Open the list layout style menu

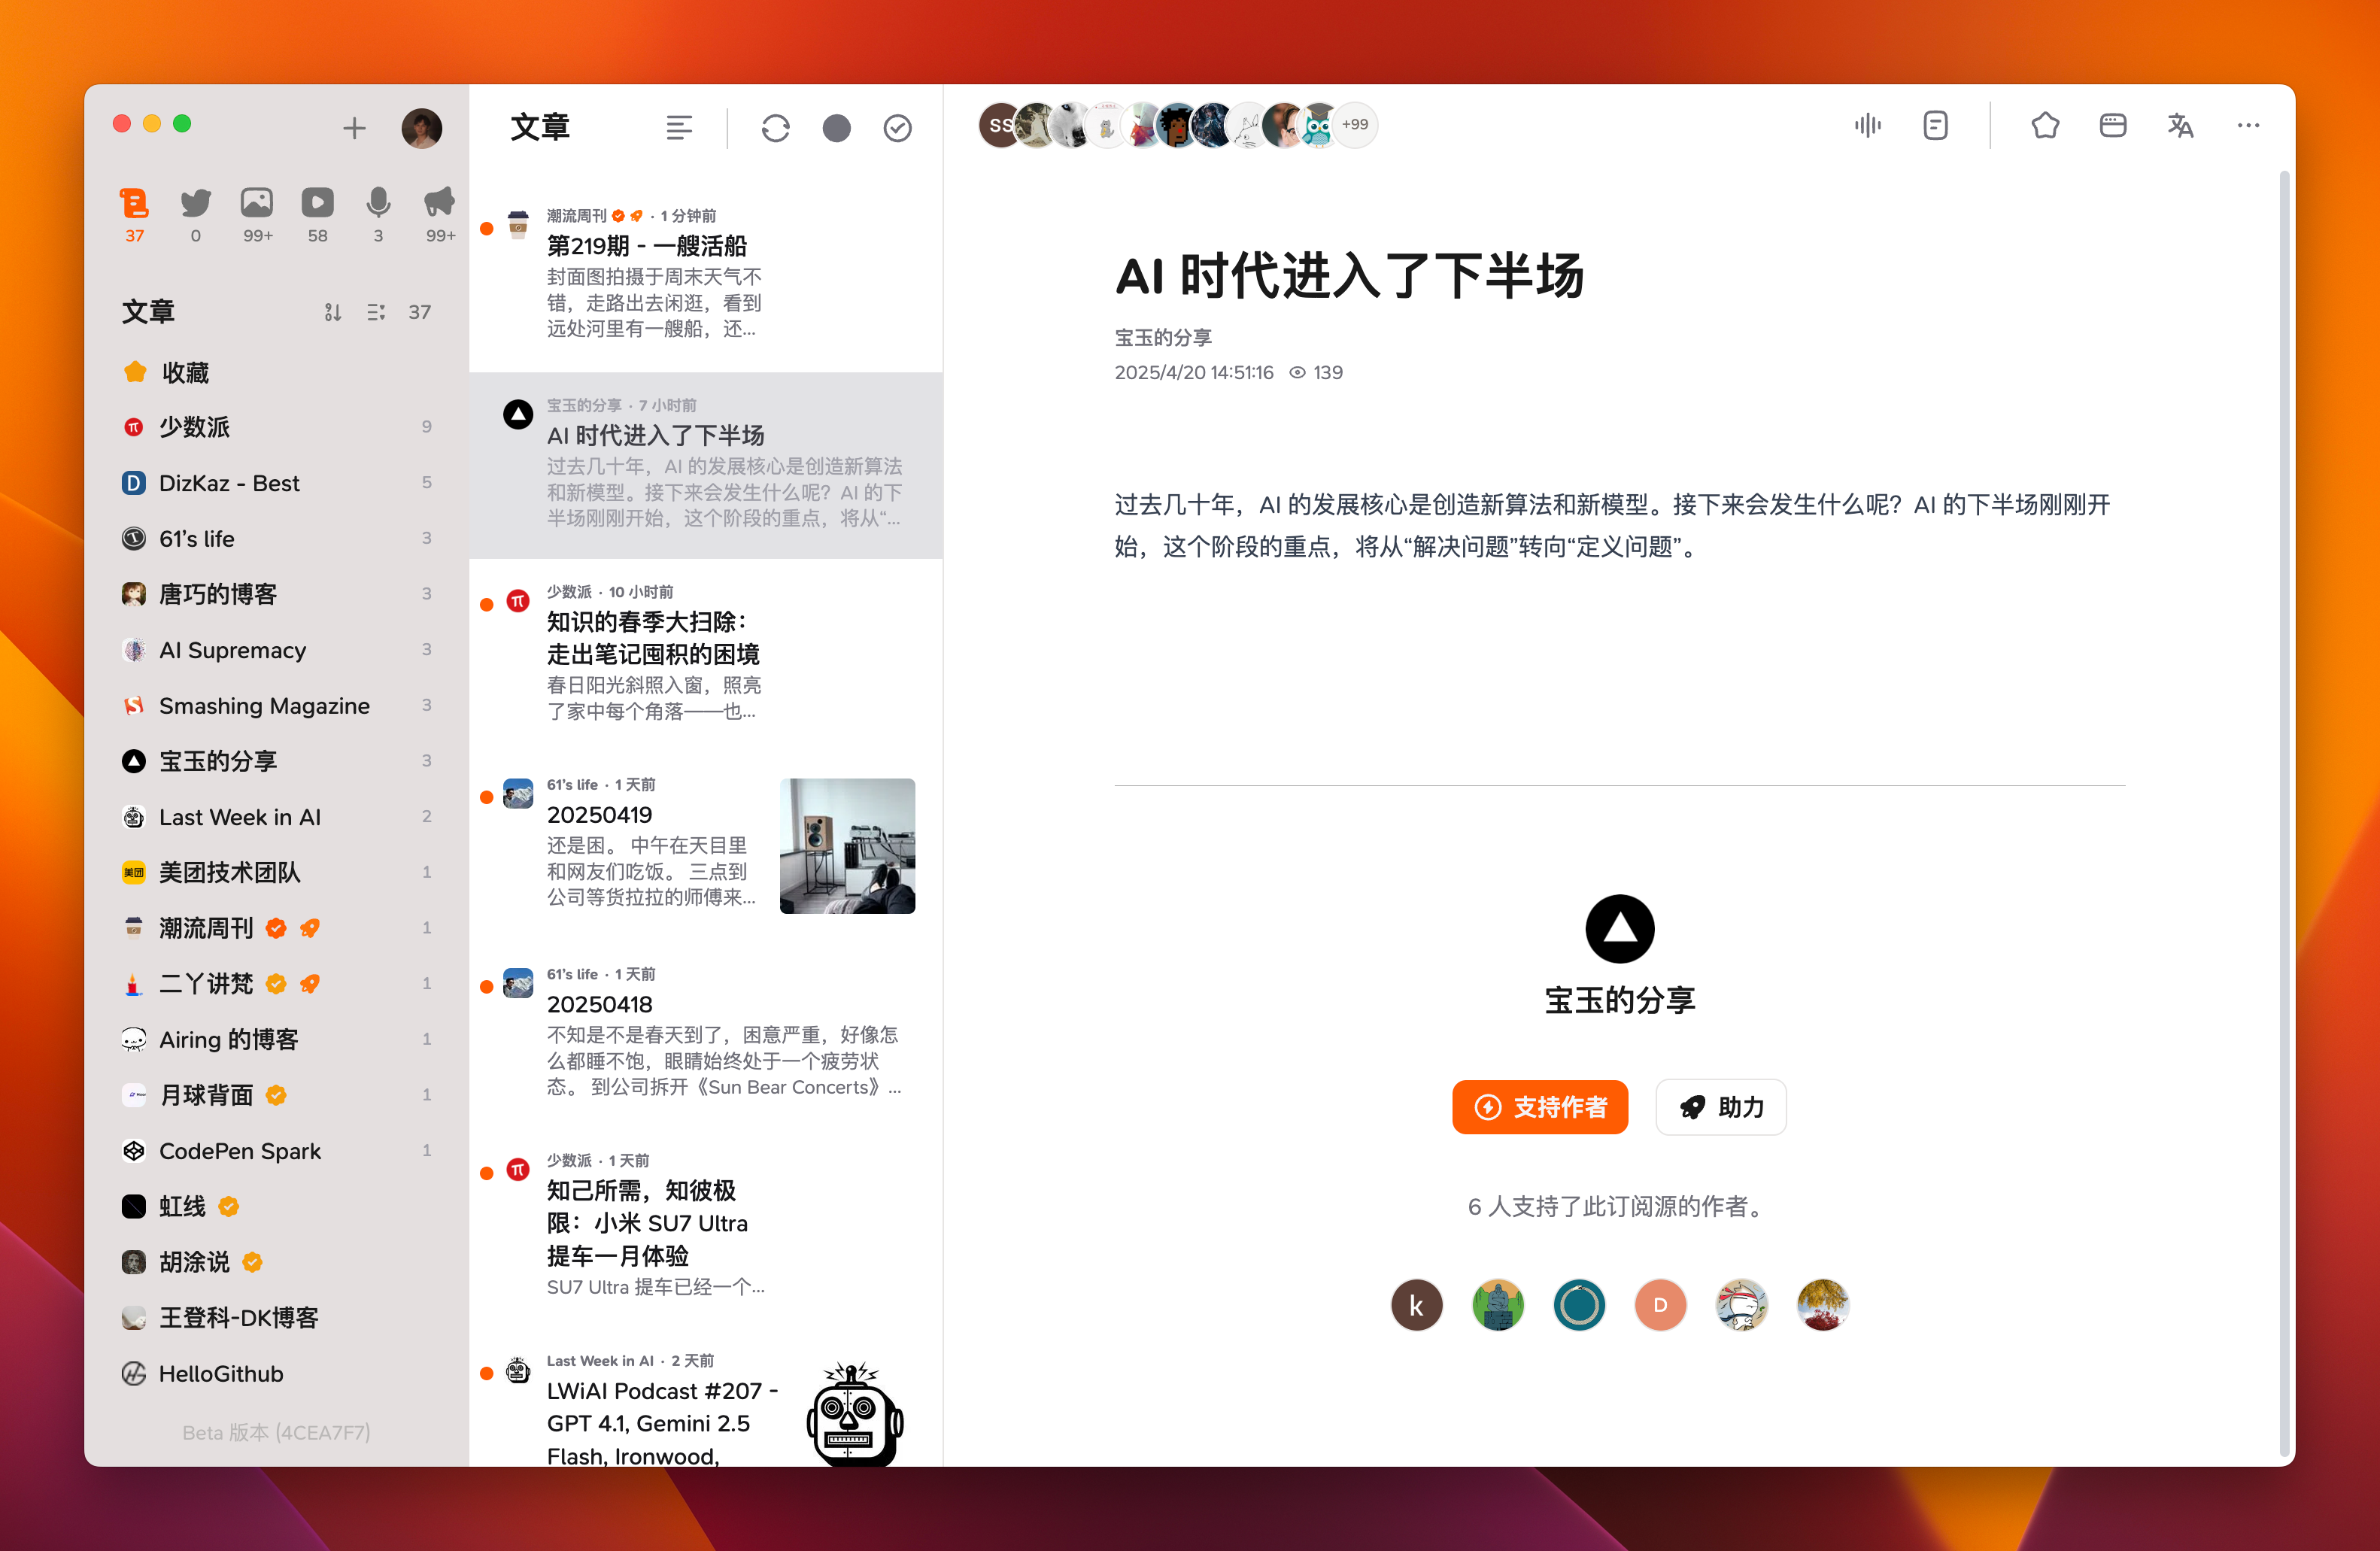[x=679, y=128]
